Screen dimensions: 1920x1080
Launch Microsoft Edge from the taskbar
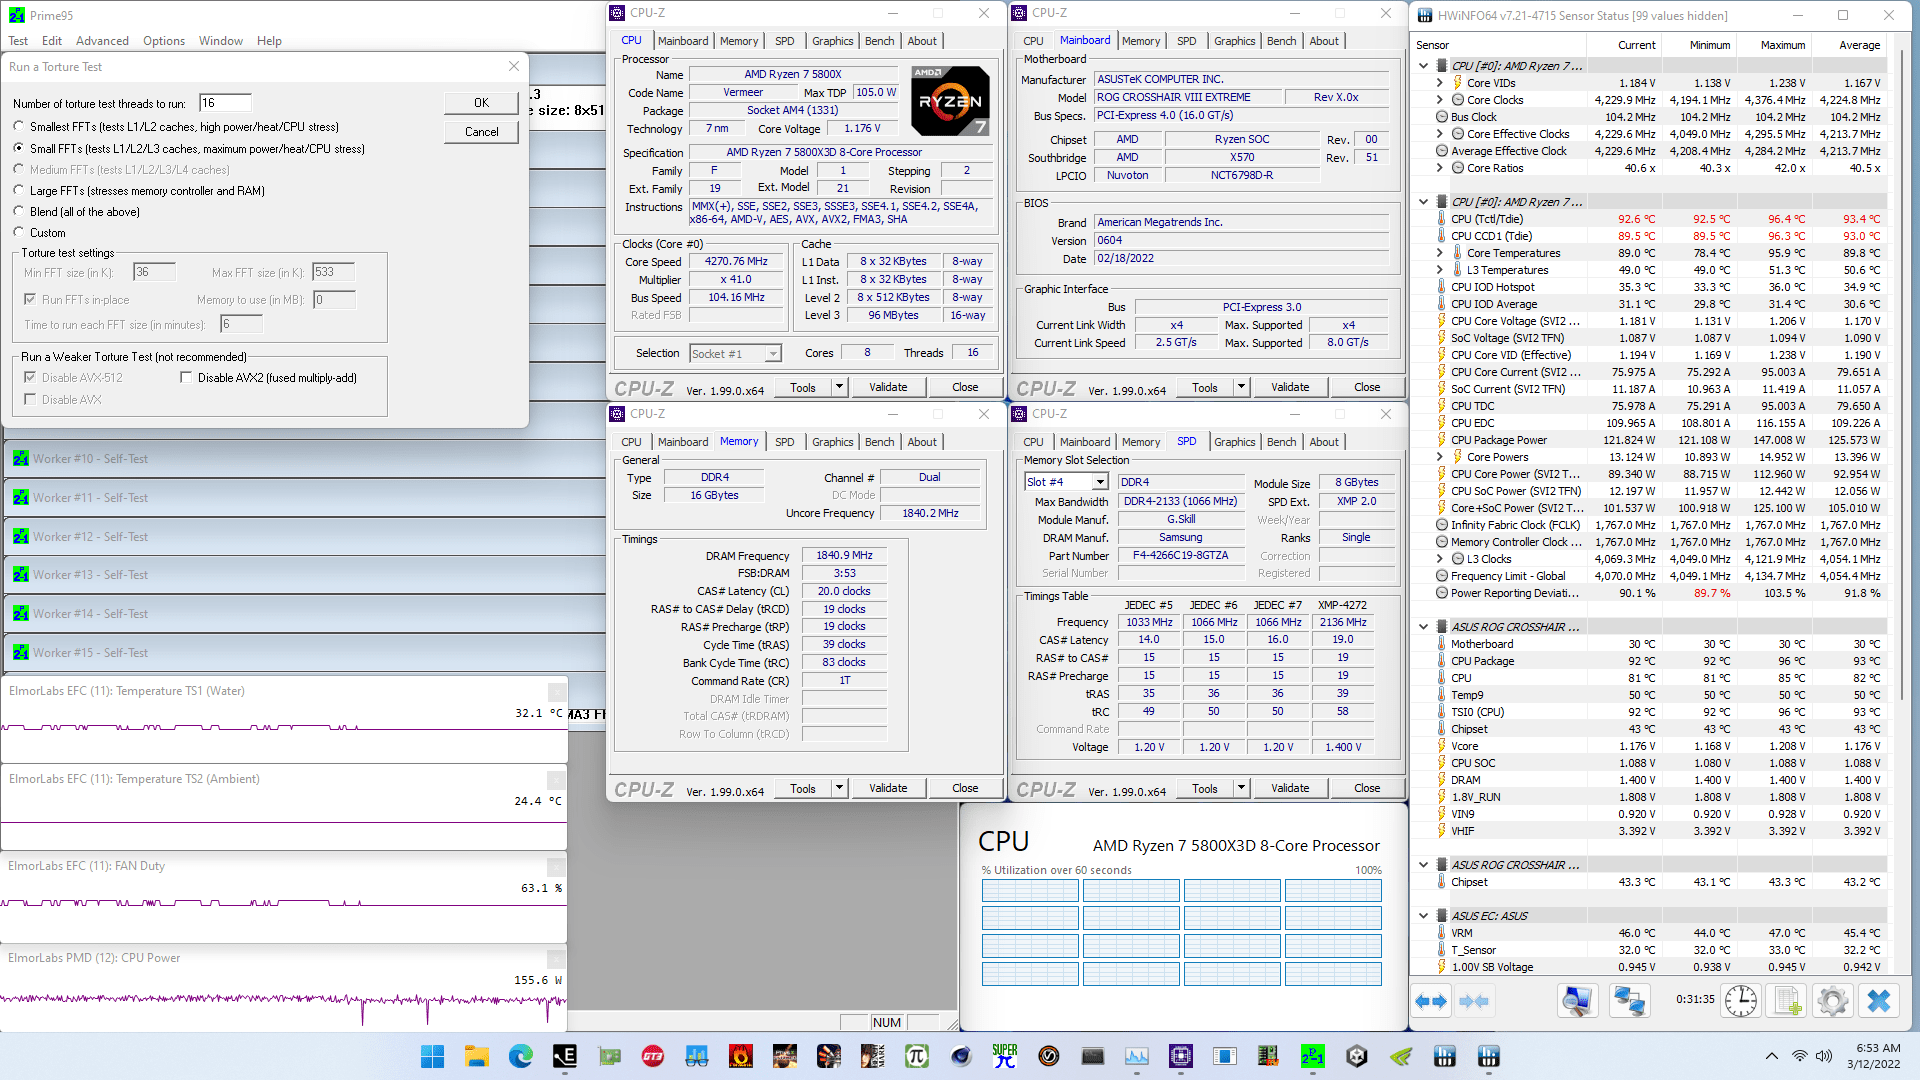click(520, 1055)
